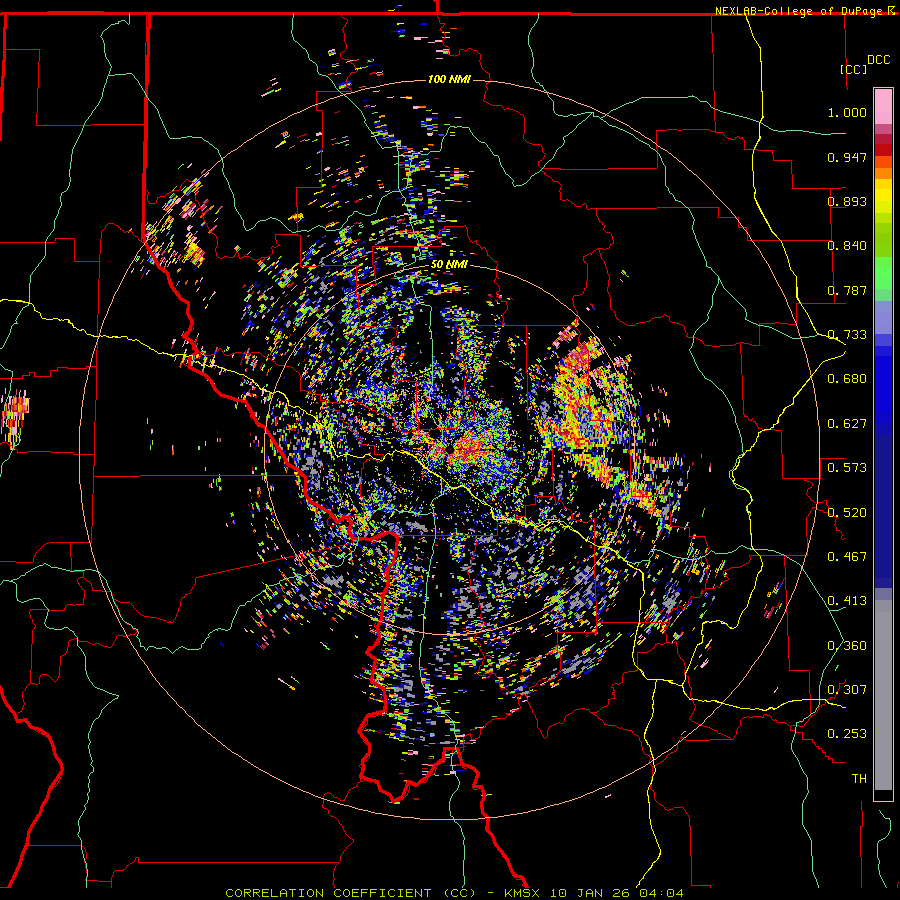Click the 0.680 legend value
This screenshot has width=900, height=900.
pos(847,379)
